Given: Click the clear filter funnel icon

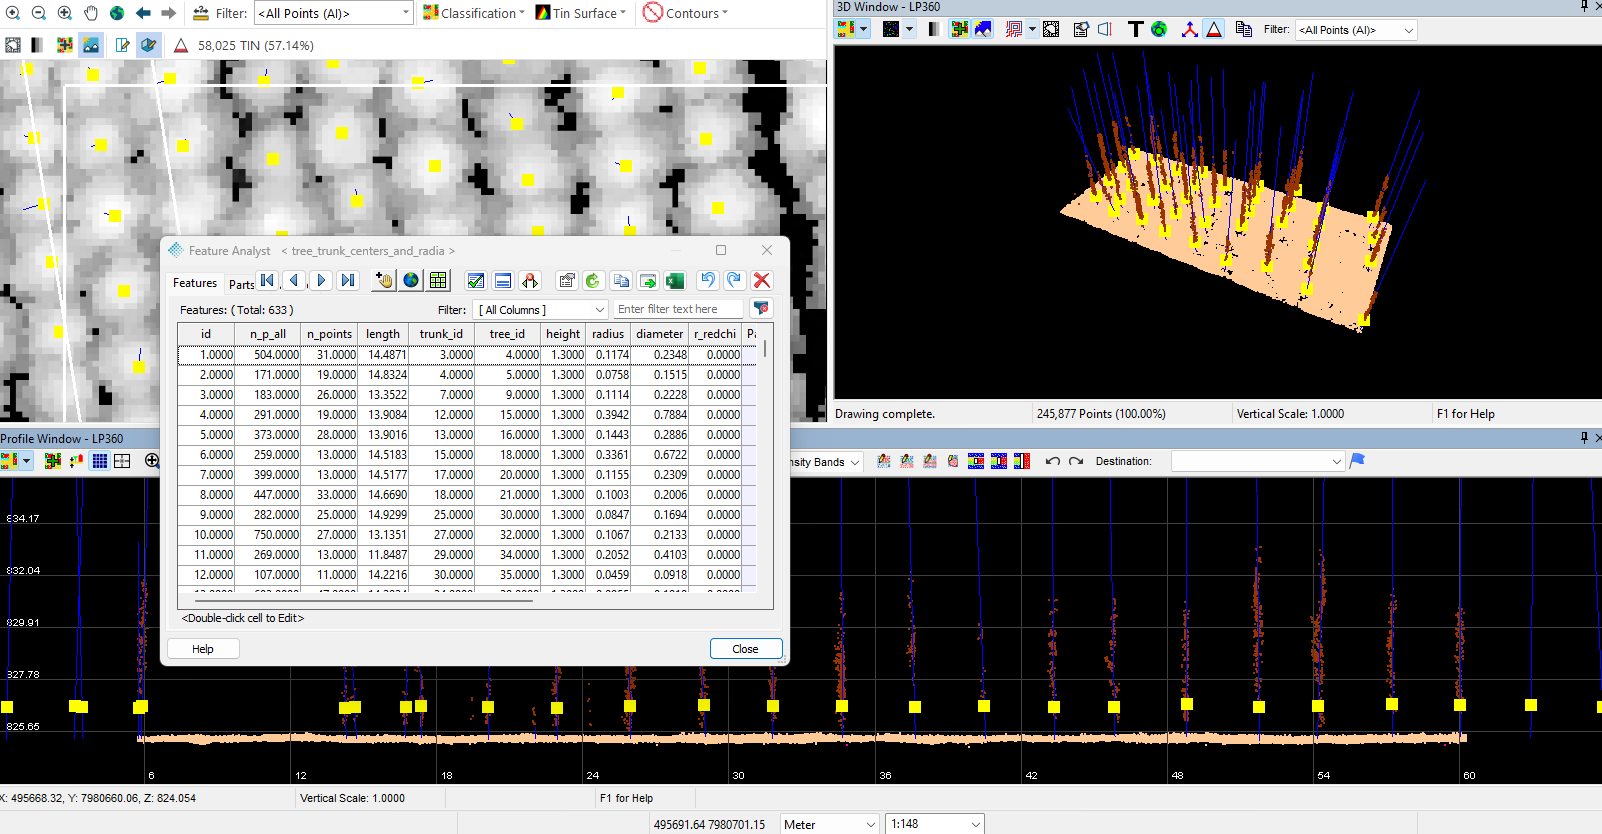Looking at the screenshot, I should (x=761, y=309).
